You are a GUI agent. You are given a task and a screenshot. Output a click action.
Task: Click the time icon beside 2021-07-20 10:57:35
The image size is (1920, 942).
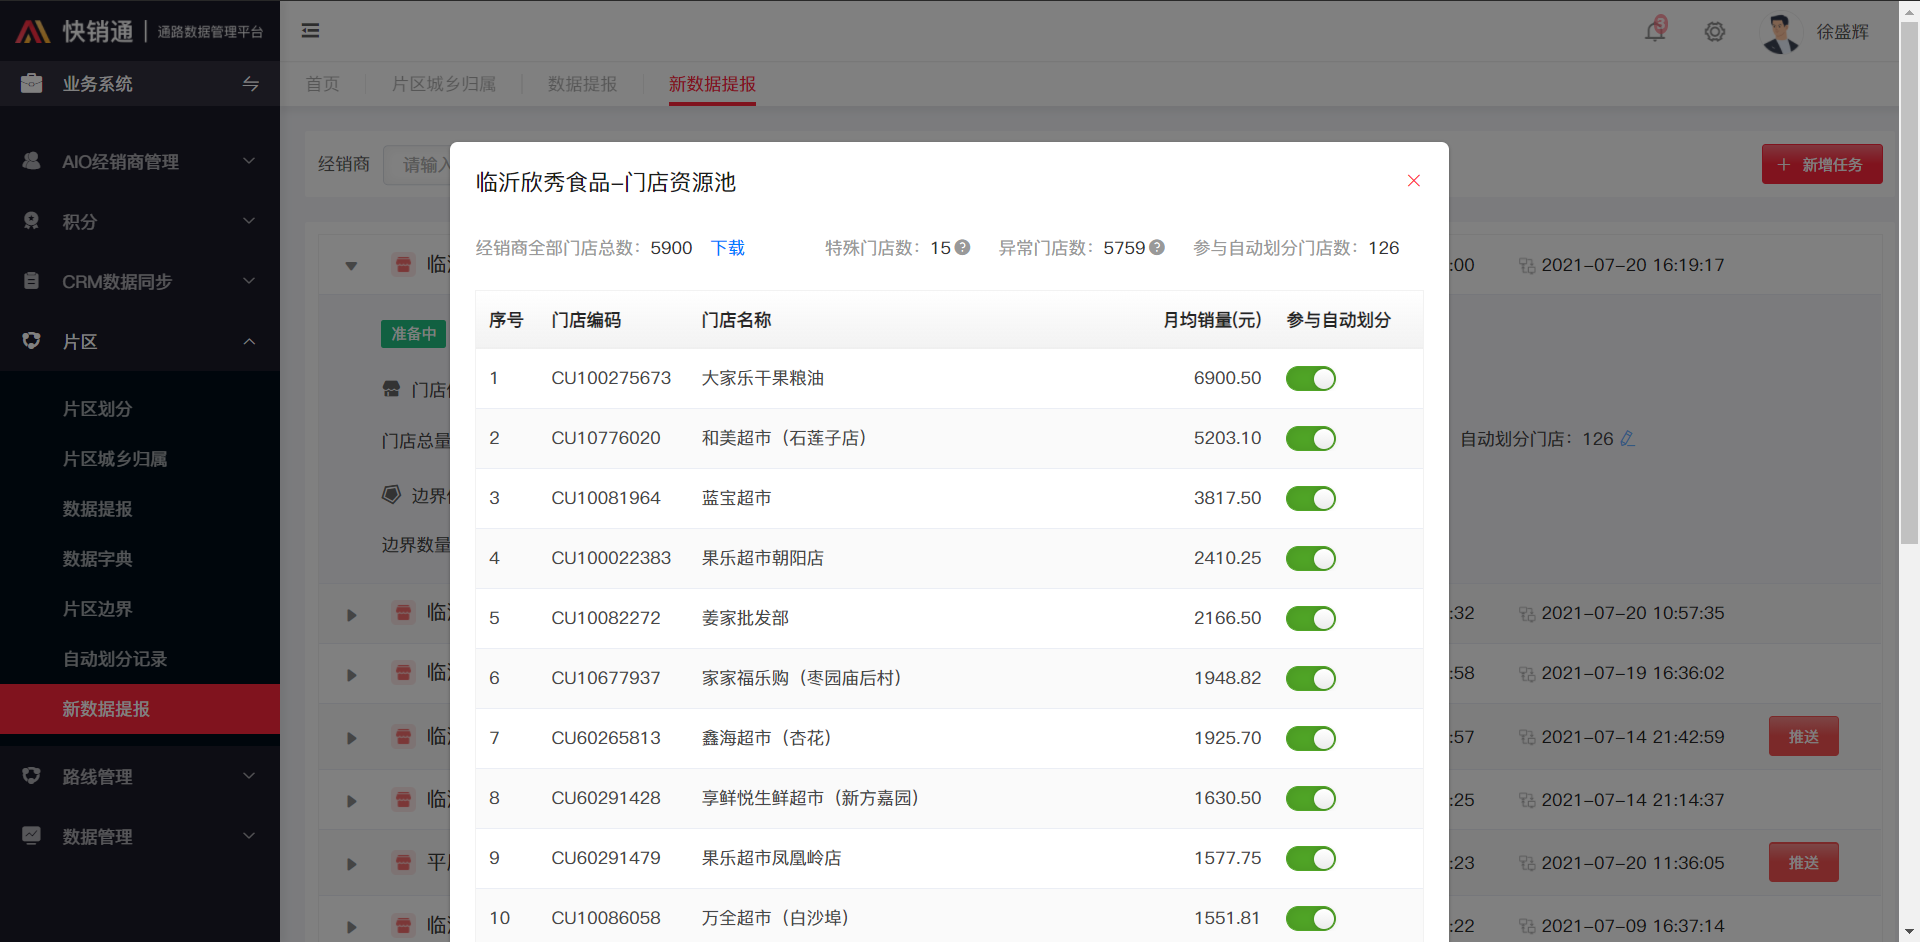coord(1527,614)
